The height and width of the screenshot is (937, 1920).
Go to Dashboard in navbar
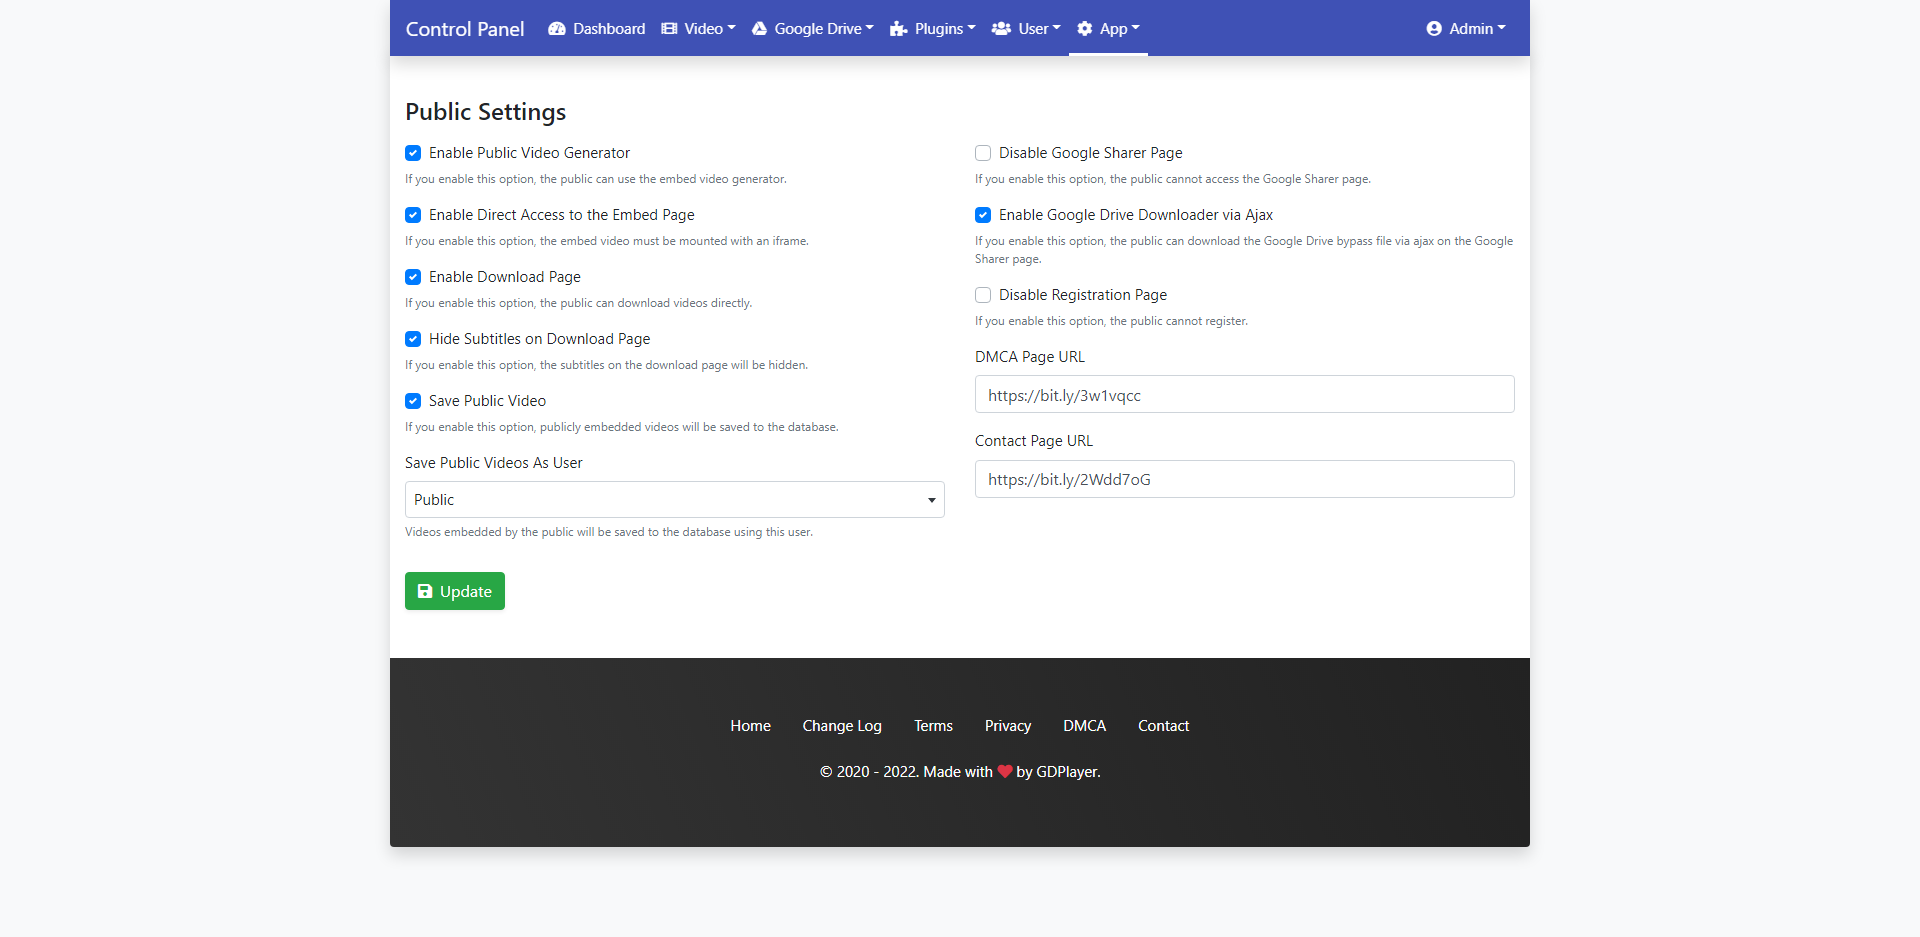tap(597, 29)
